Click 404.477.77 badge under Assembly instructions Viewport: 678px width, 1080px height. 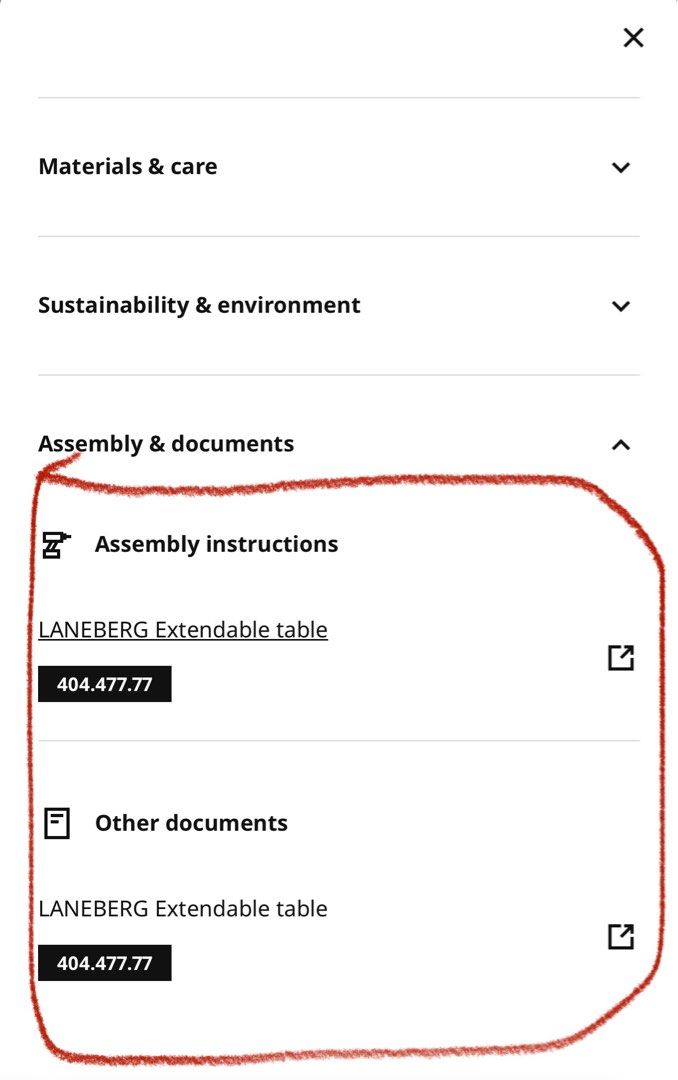(105, 685)
